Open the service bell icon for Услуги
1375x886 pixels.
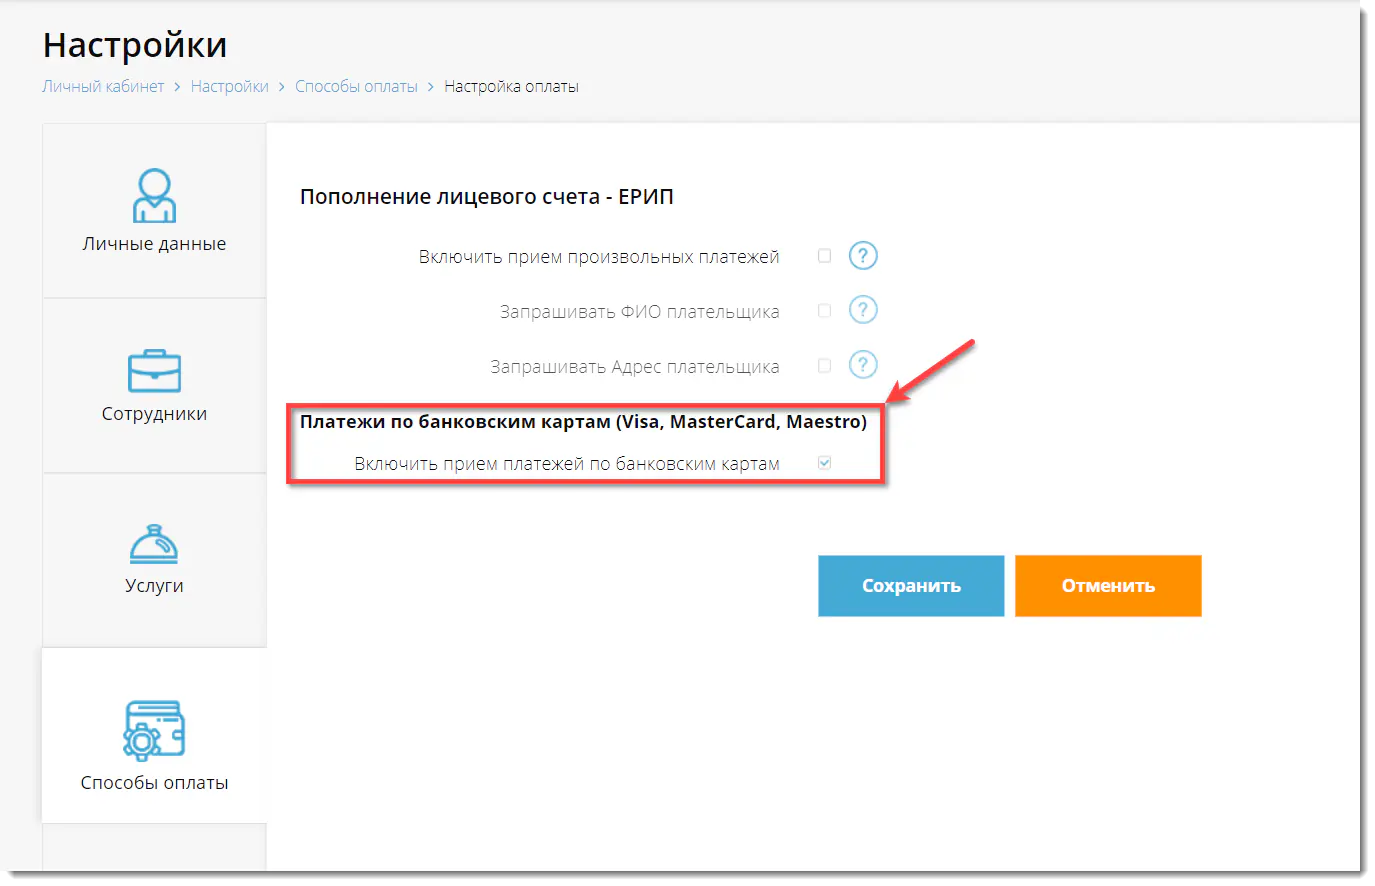tap(154, 544)
